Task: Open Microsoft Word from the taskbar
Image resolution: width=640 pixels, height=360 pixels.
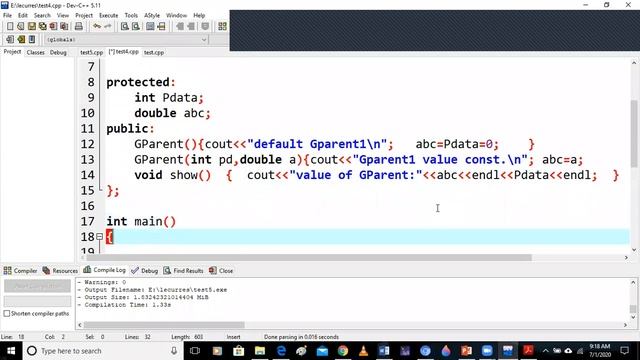Action: point(384,351)
